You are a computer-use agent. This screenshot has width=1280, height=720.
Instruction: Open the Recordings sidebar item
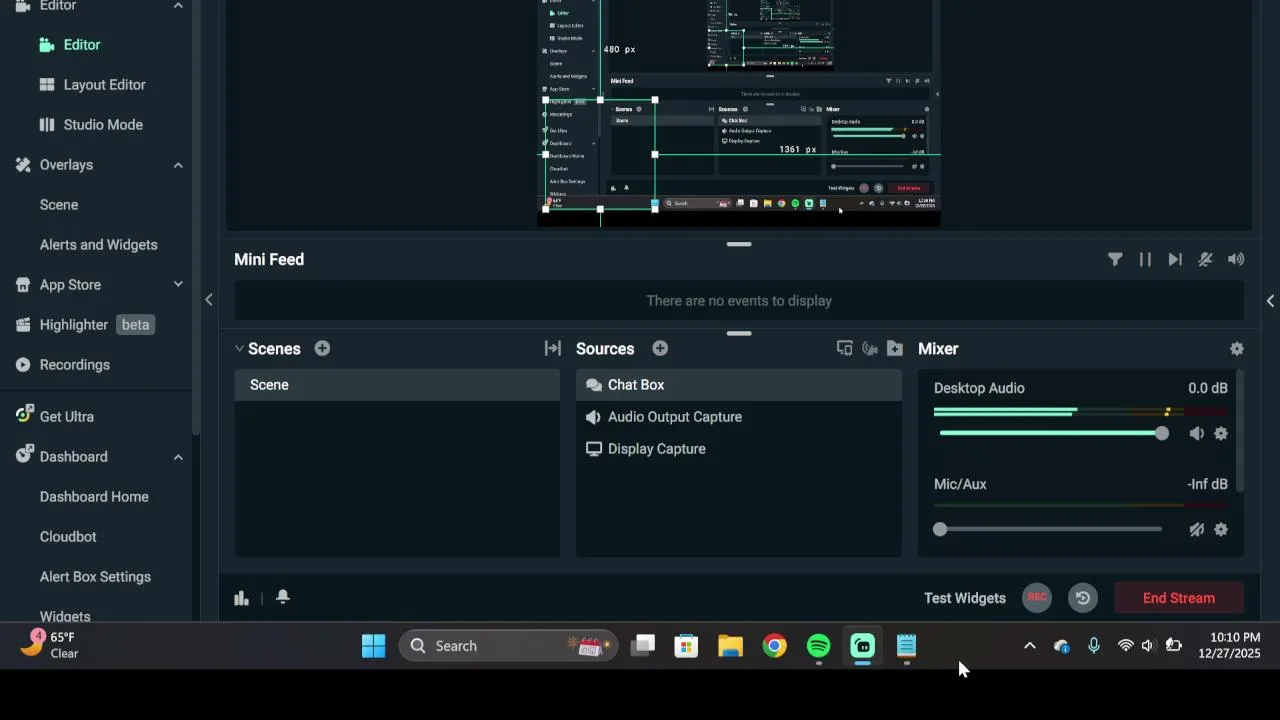pos(75,365)
